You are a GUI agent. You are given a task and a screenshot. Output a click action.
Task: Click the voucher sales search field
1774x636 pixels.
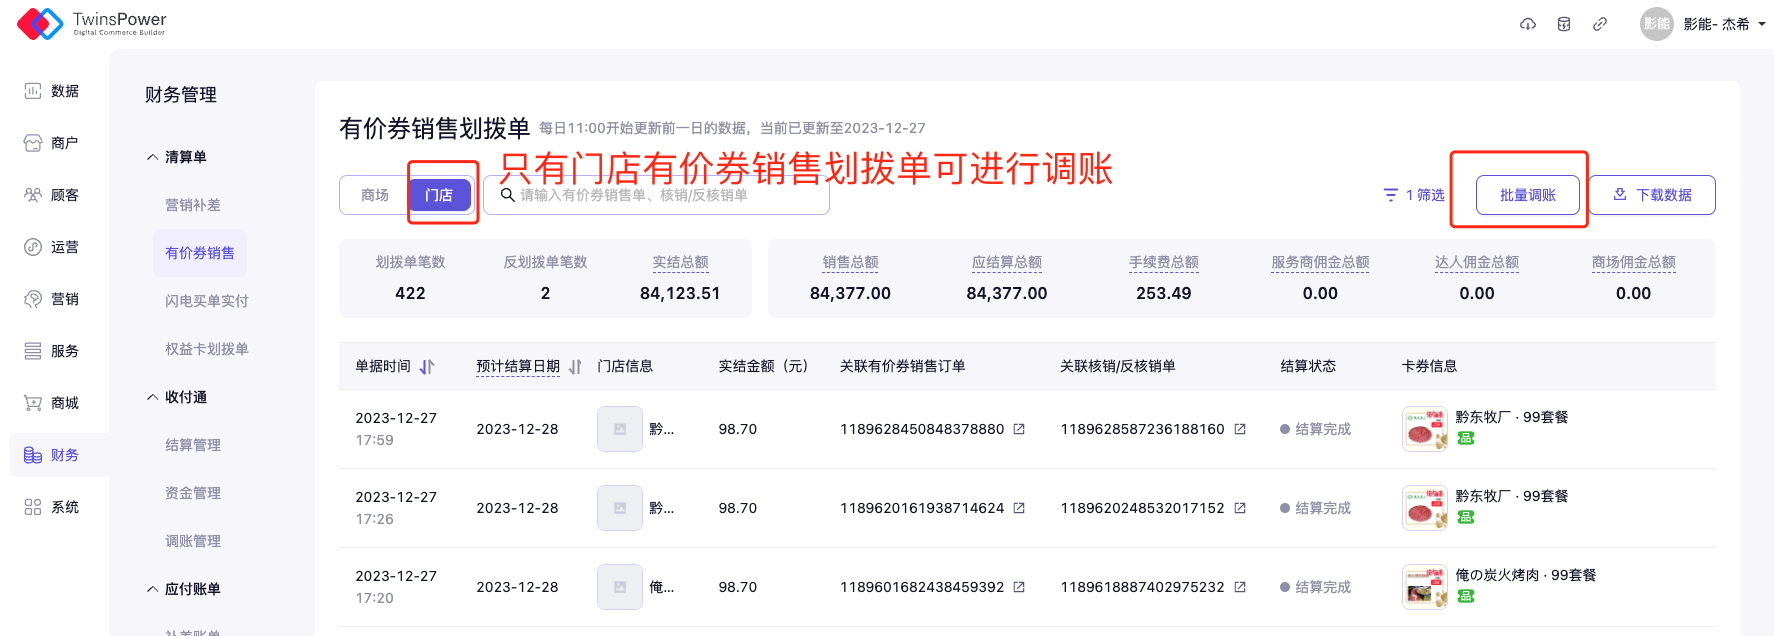pyautogui.click(x=660, y=195)
